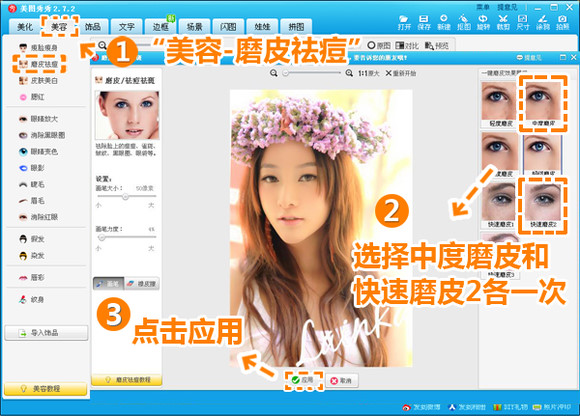Adjust the 画笔大小 brush size slider

126,196
